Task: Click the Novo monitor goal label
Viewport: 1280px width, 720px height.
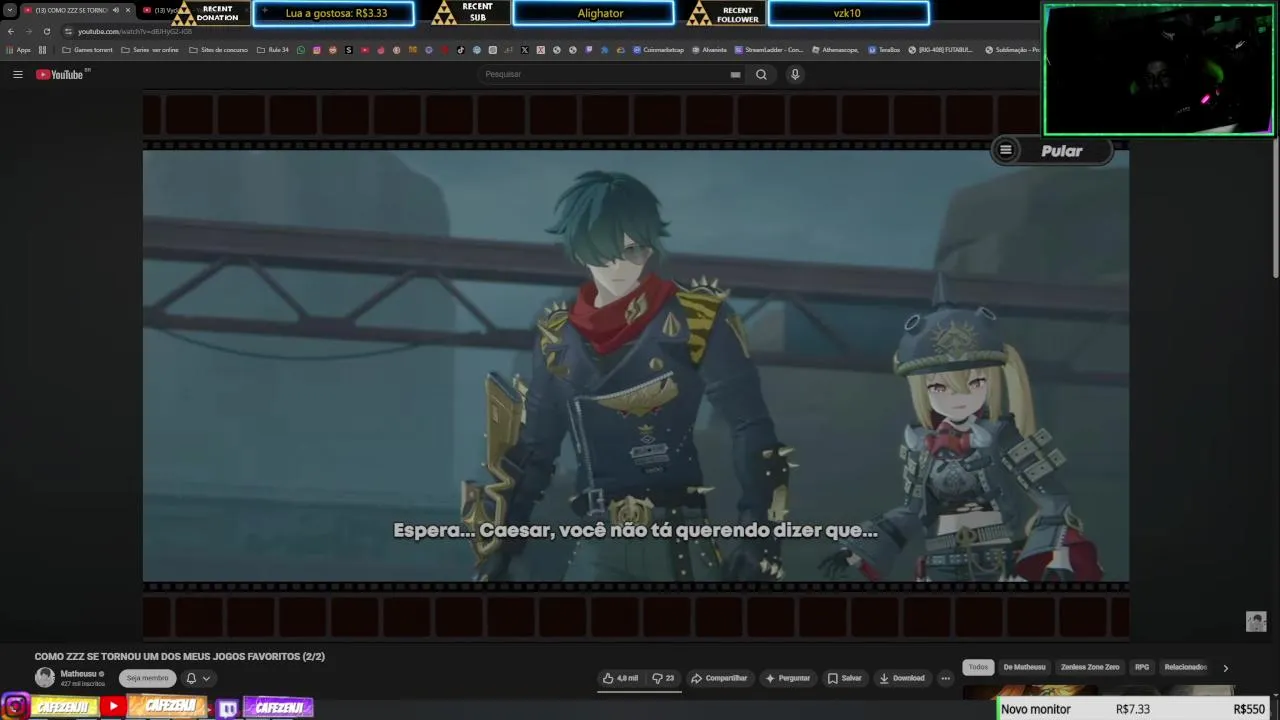Action: click(1036, 709)
